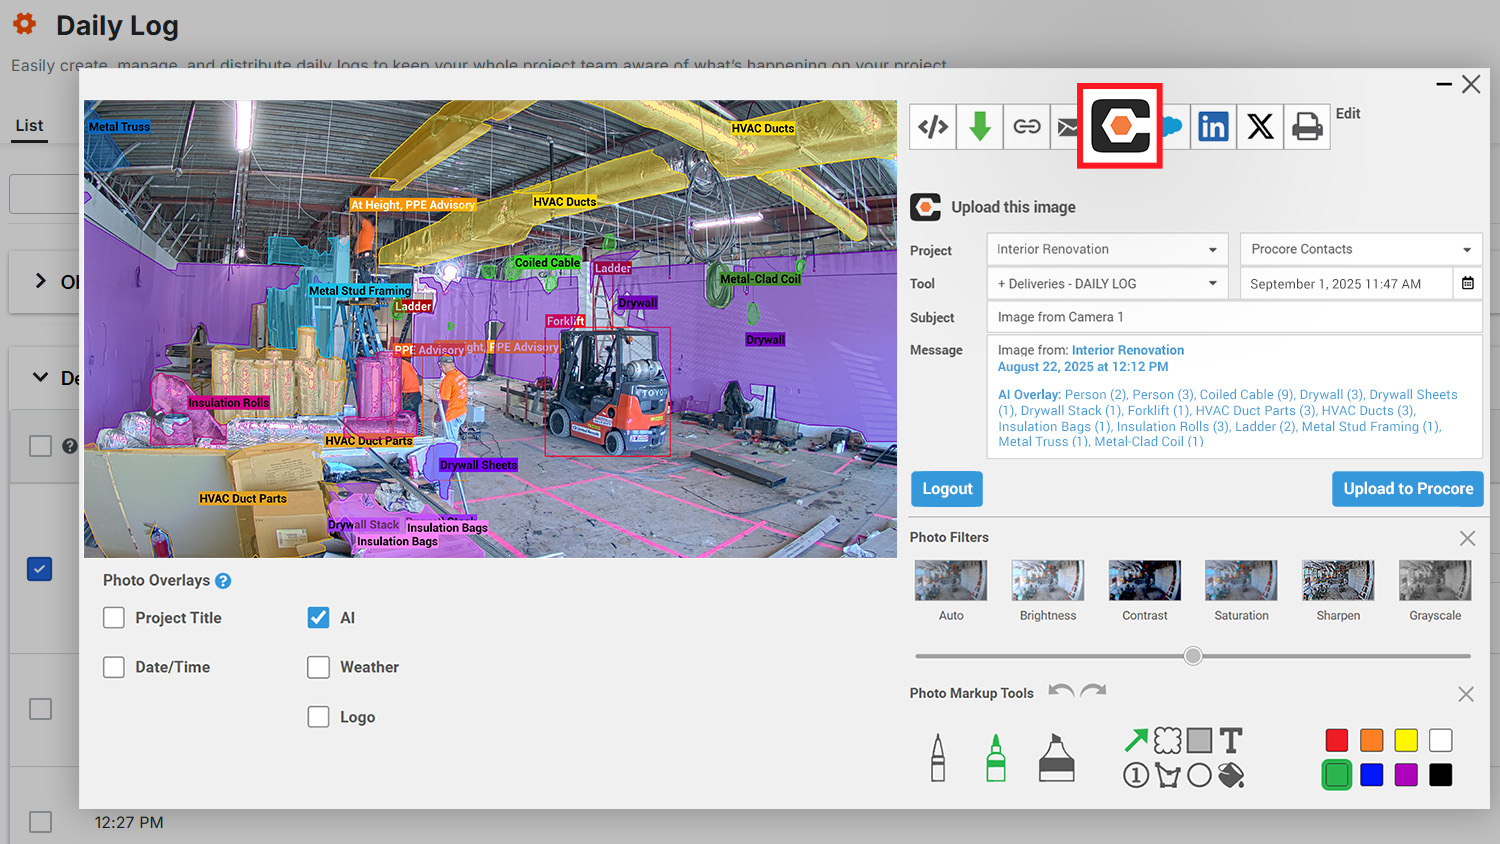Select the paint bucket fill tool
The image size is (1500, 844).
coord(1231,775)
